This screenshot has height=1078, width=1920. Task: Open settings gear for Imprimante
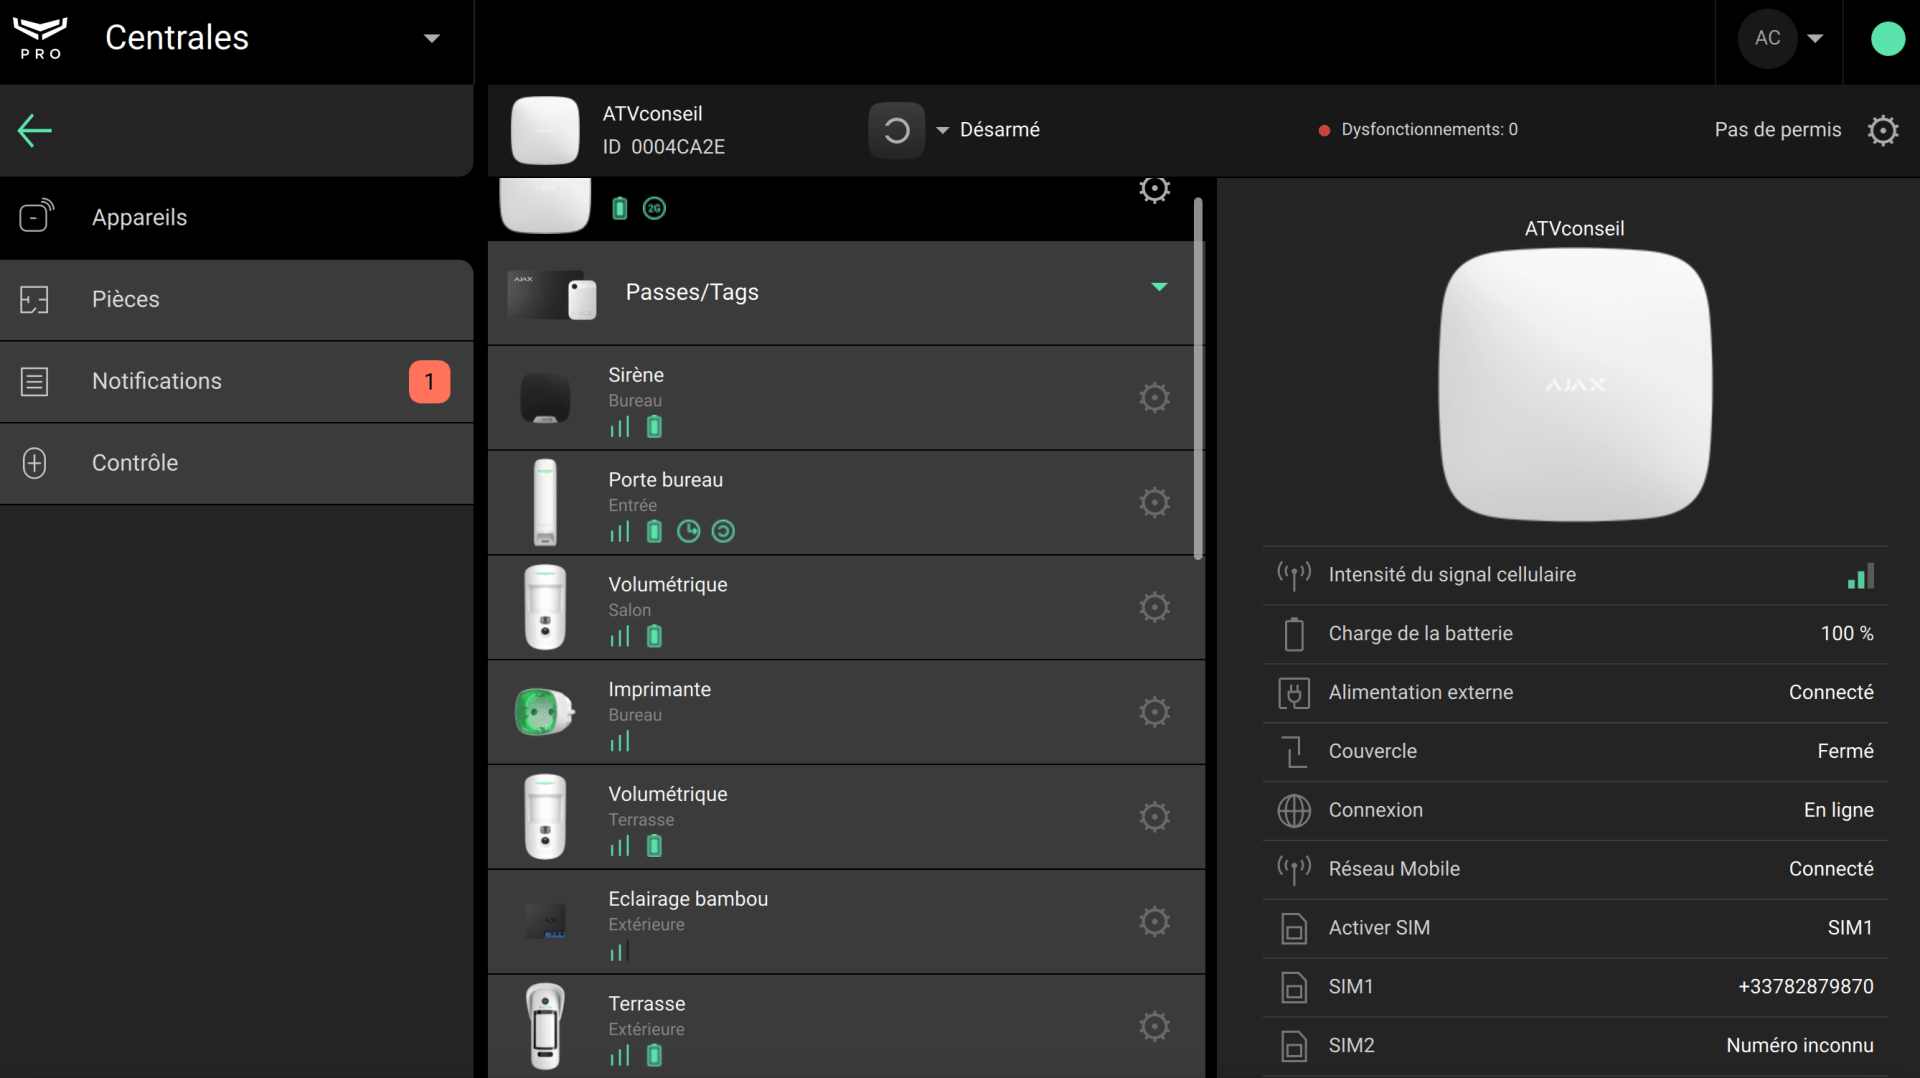pyautogui.click(x=1154, y=712)
